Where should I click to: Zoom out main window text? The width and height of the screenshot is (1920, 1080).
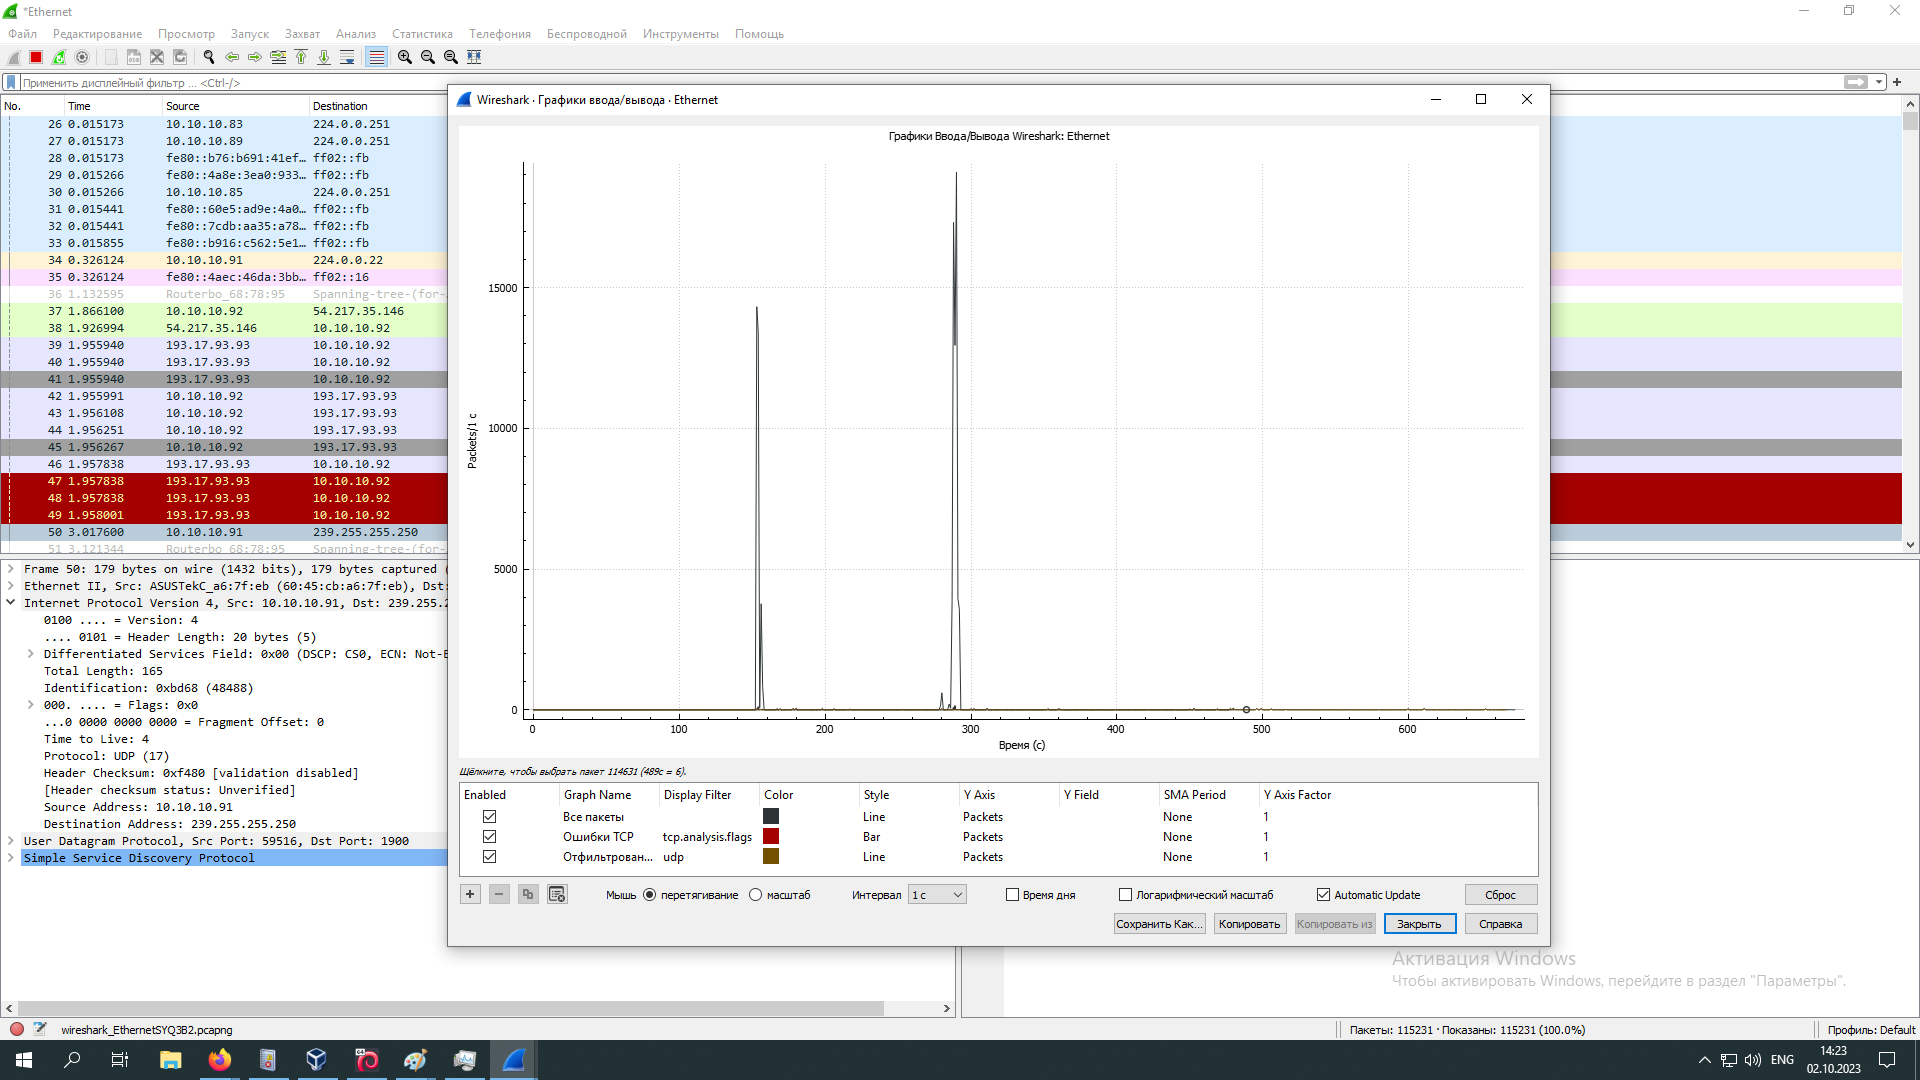428,57
